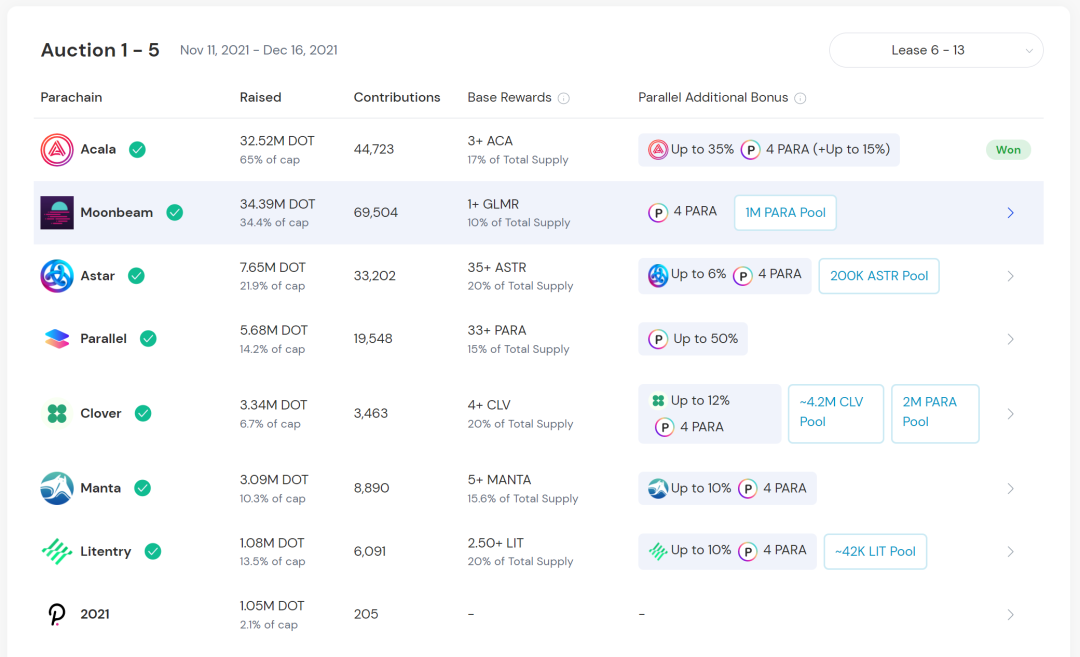Click the Base Rewards info icon

point(563,98)
